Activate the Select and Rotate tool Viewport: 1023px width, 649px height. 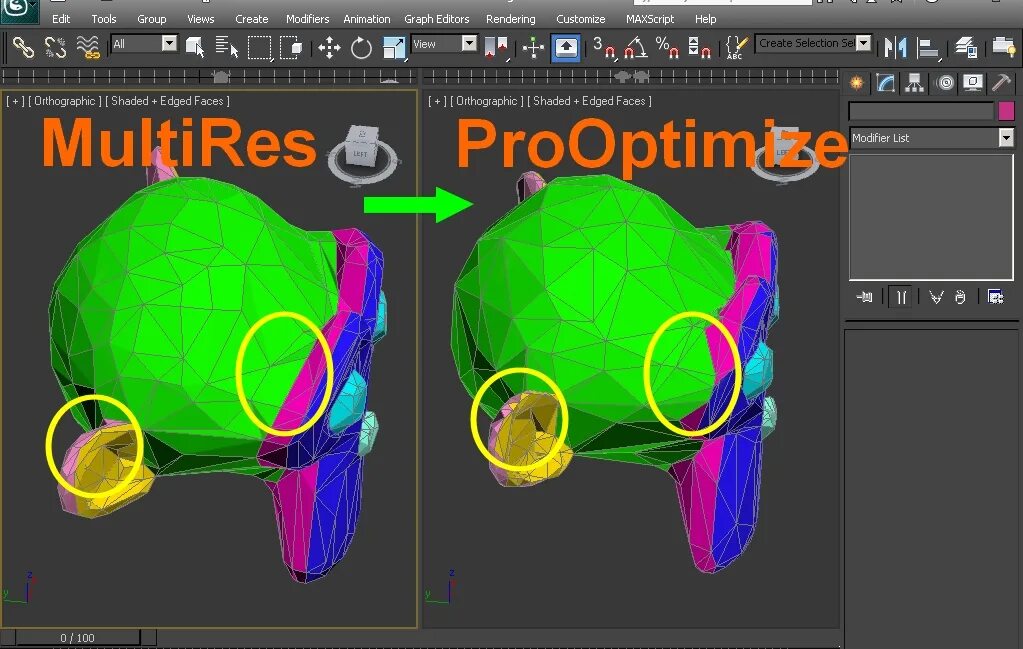tap(361, 47)
